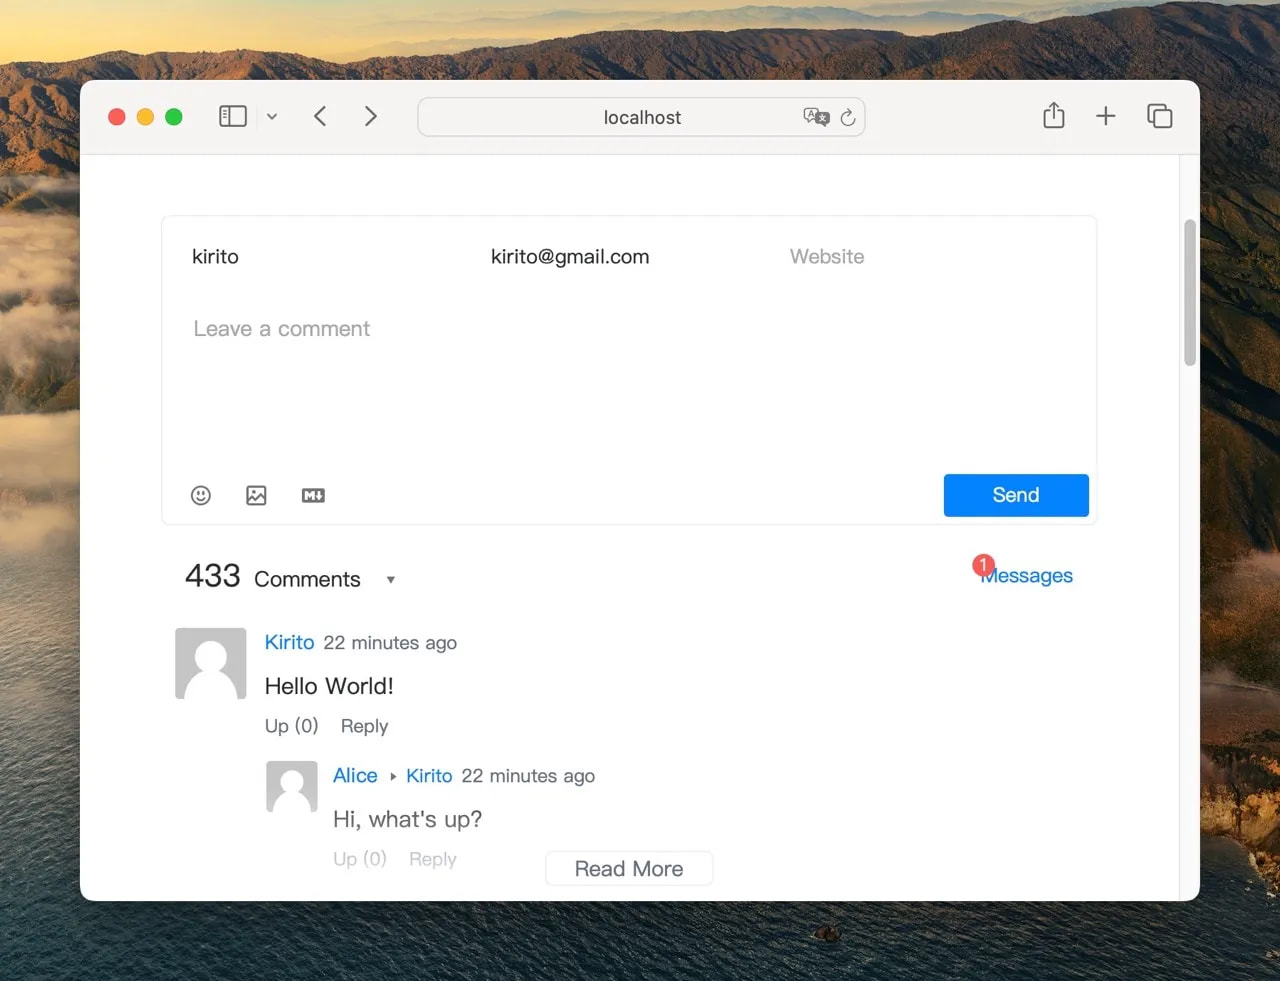Open the emoji picker icon
This screenshot has height=981, width=1280.
click(201, 495)
